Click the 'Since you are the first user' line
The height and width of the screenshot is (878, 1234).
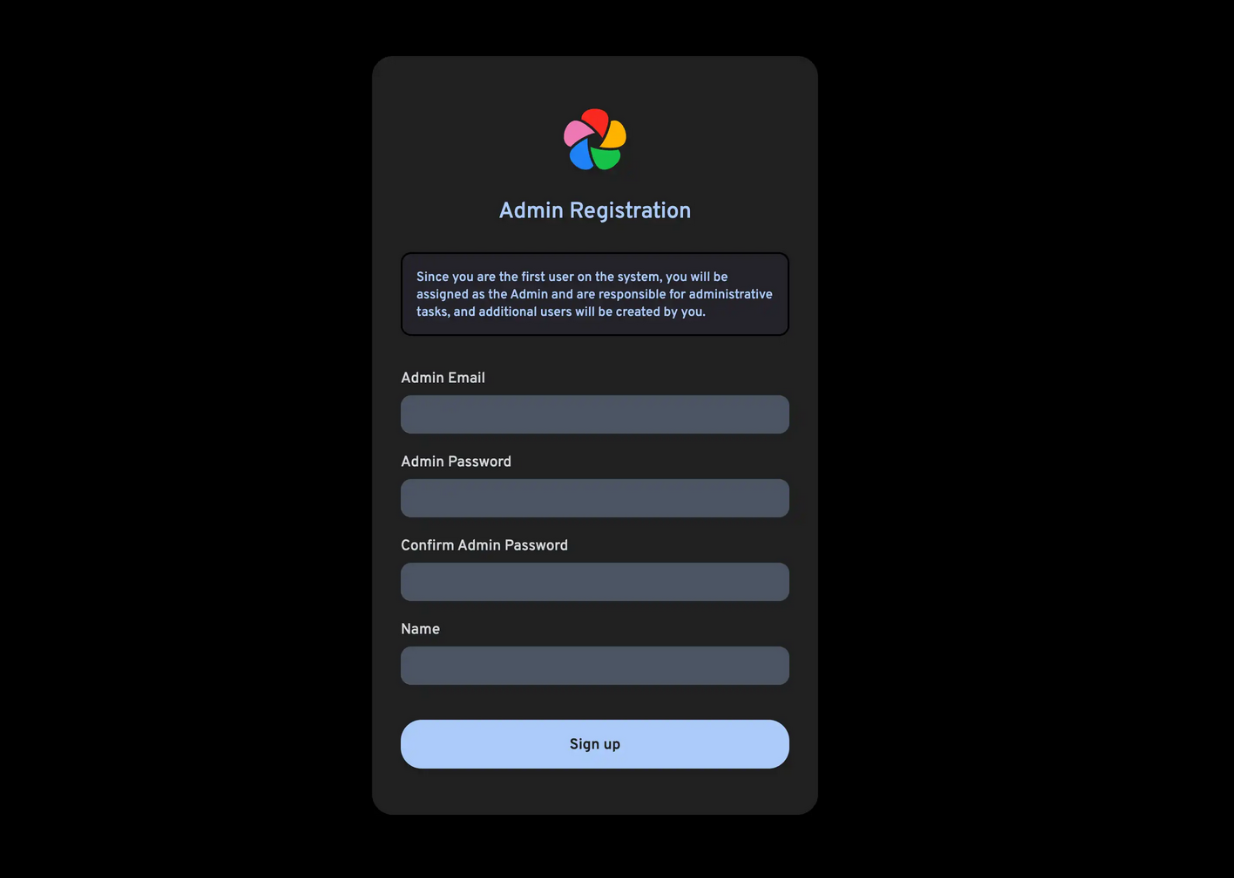click(572, 277)
